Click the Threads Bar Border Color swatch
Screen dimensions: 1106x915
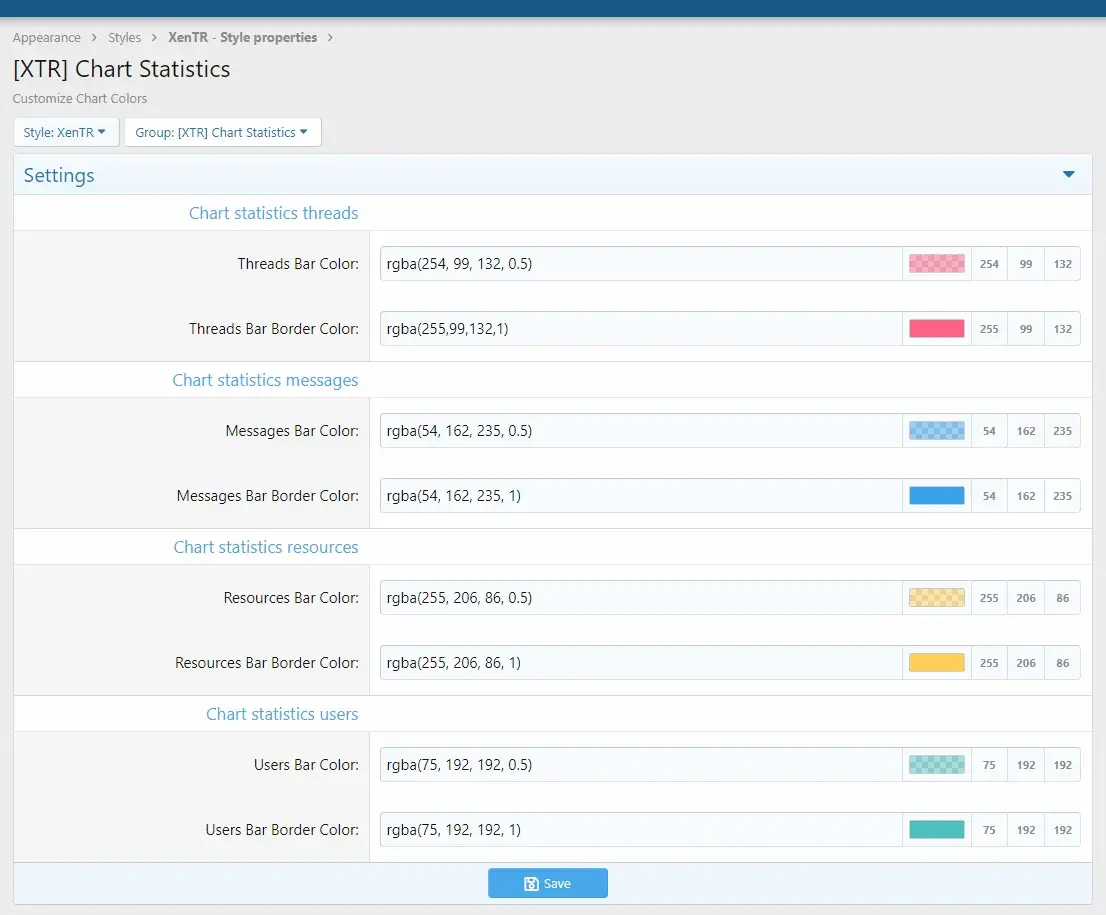tap(936, 329)
